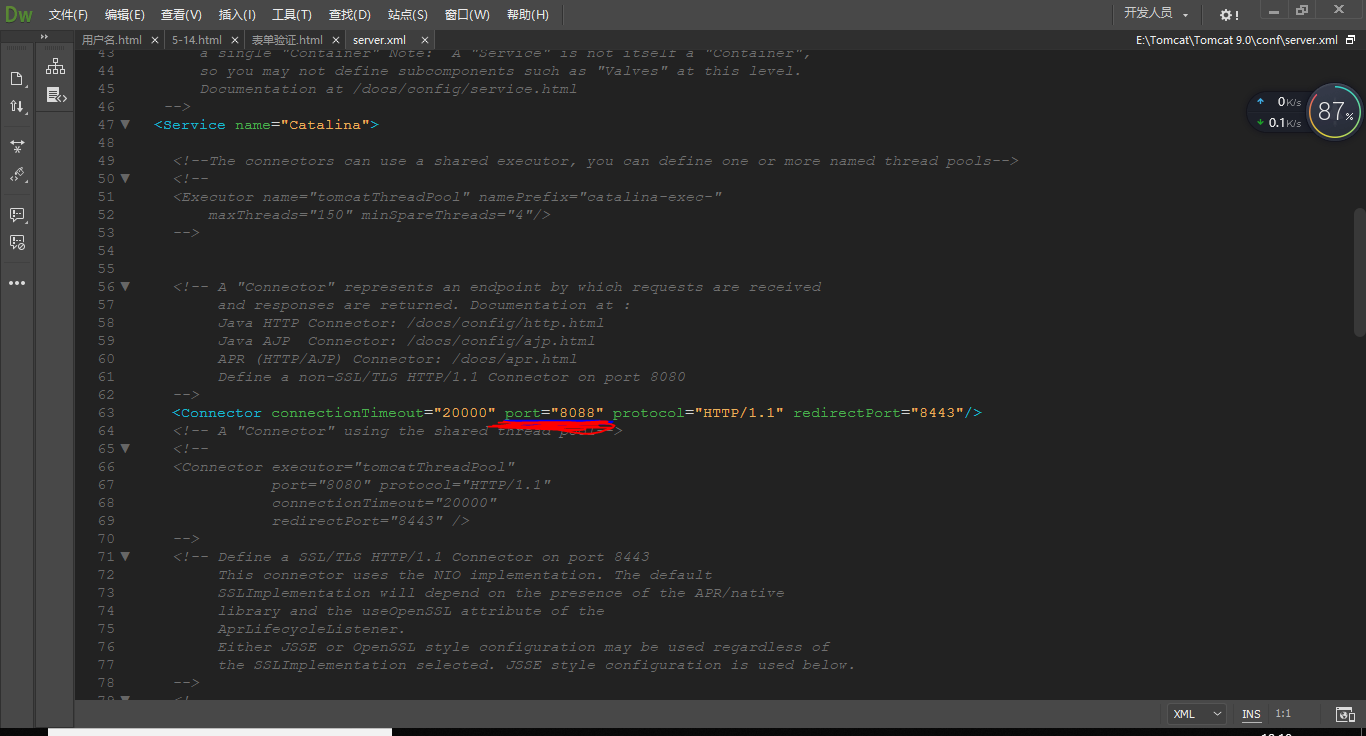
Task: Open the sync settings gear icon
Action: point(1228,14)
